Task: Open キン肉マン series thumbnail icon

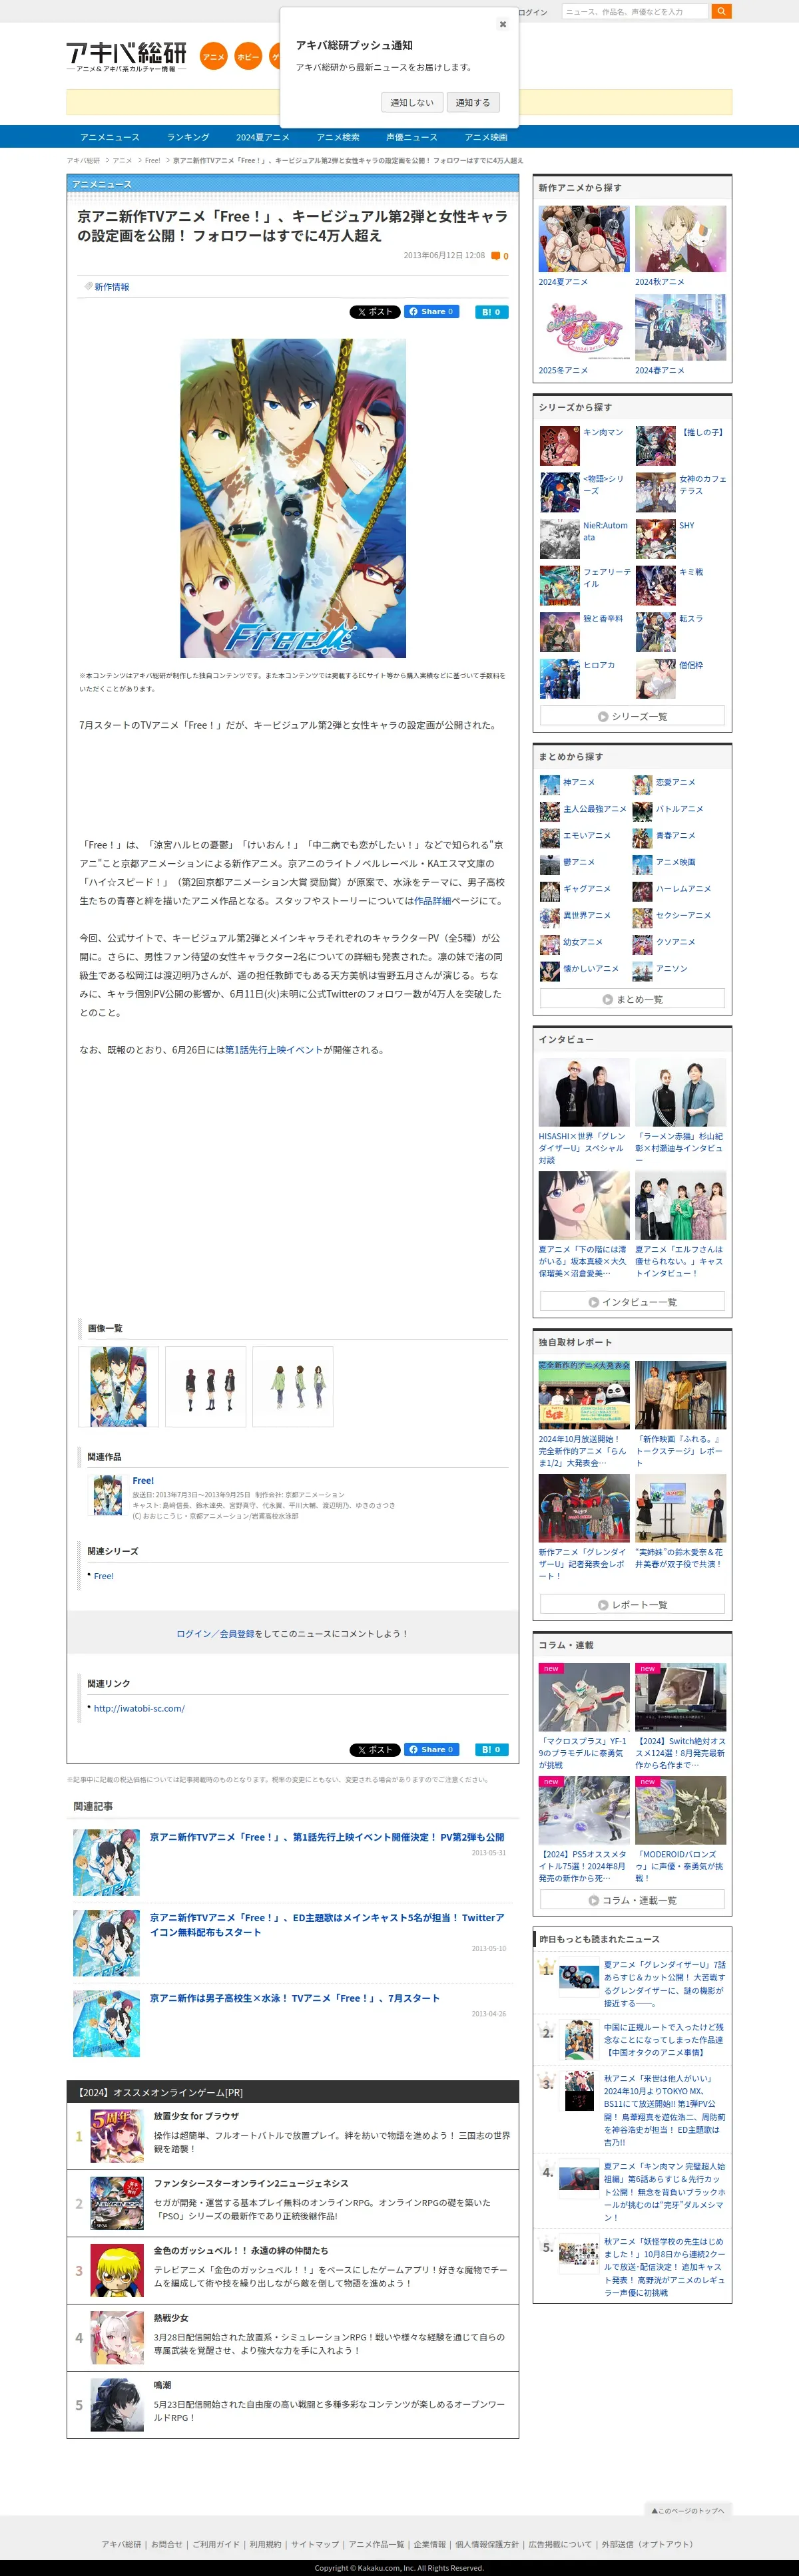Action: tap(559, 445)
